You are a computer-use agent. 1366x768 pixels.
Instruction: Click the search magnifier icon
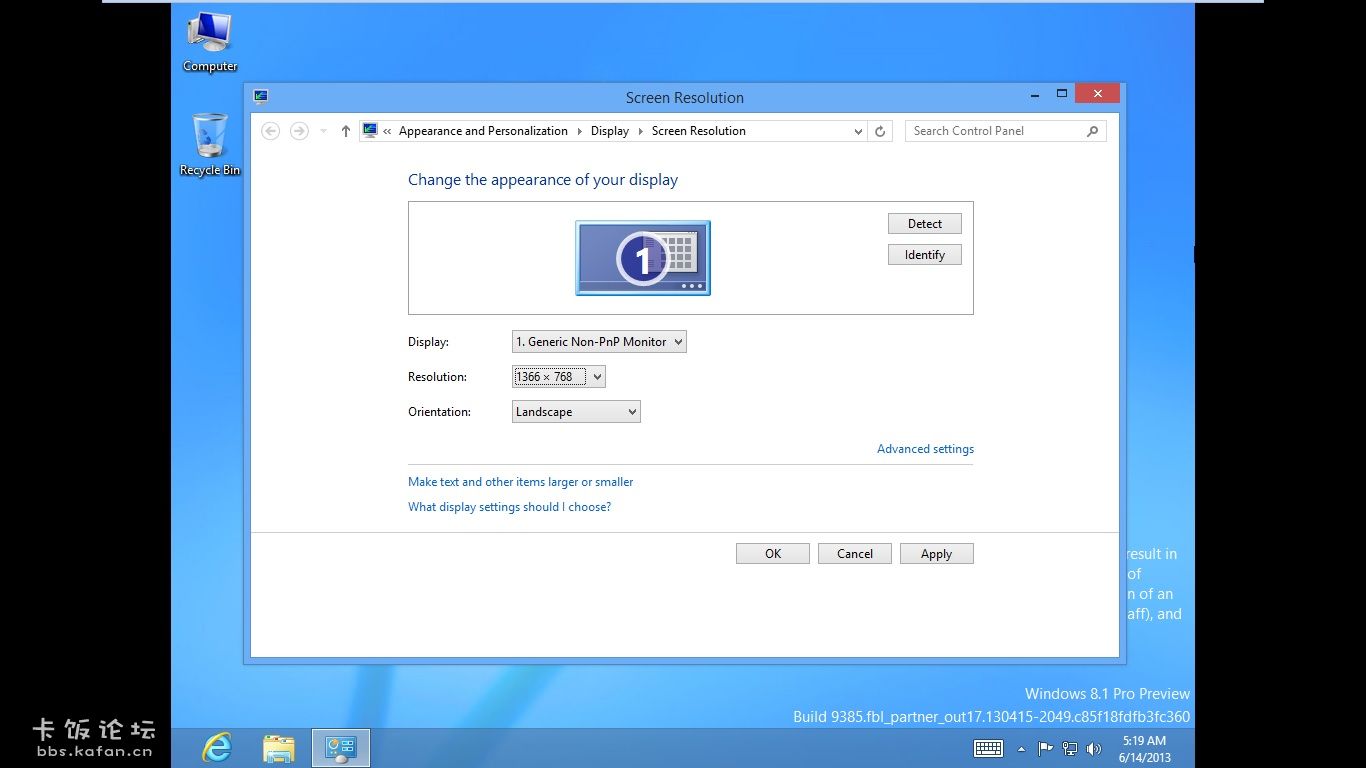tap(1092, 131)
